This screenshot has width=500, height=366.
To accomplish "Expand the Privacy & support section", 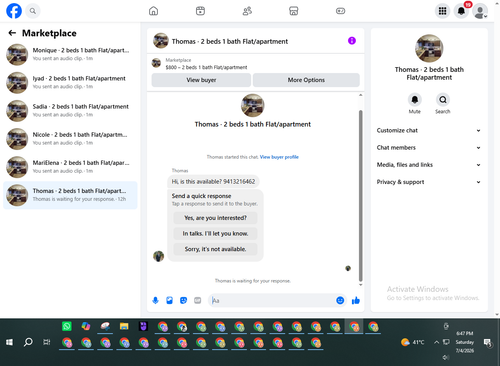I will pos(429,182).
